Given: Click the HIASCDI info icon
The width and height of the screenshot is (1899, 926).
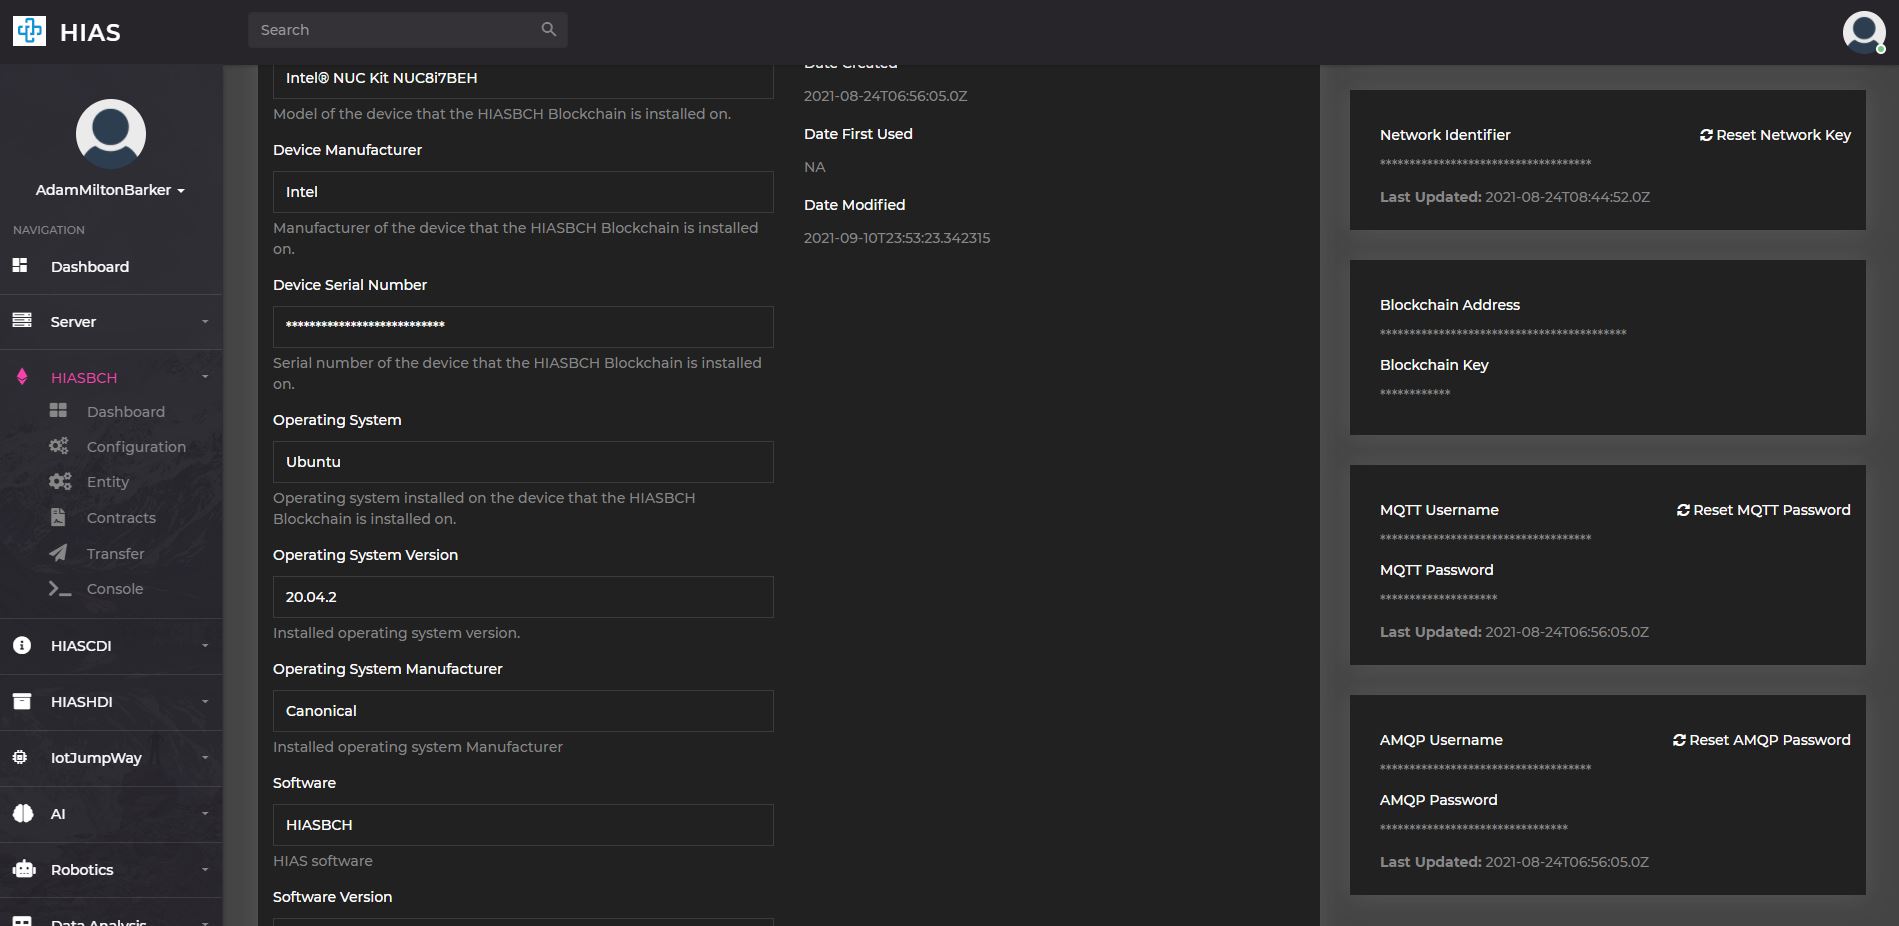Looking at the screenshot, I should point(22,645).
